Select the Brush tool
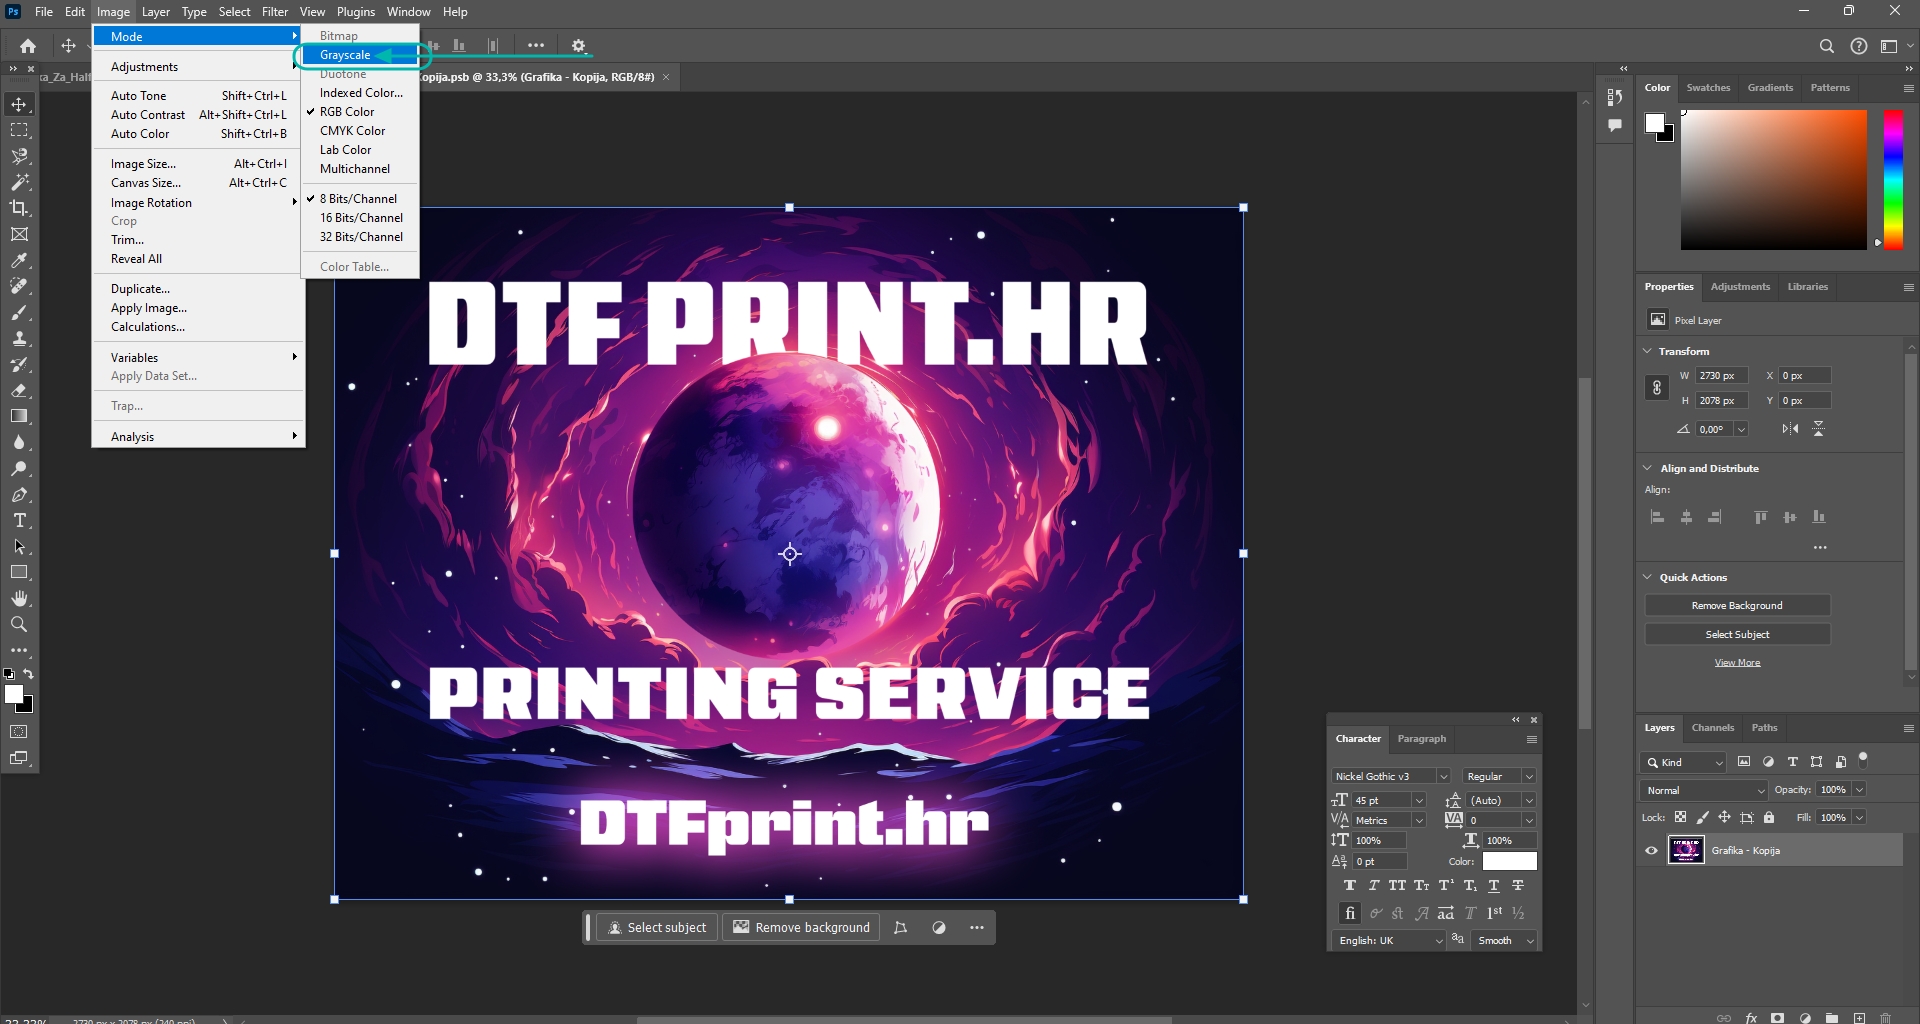This screenshot has height=1024, width=1920. tap(19, 312)
